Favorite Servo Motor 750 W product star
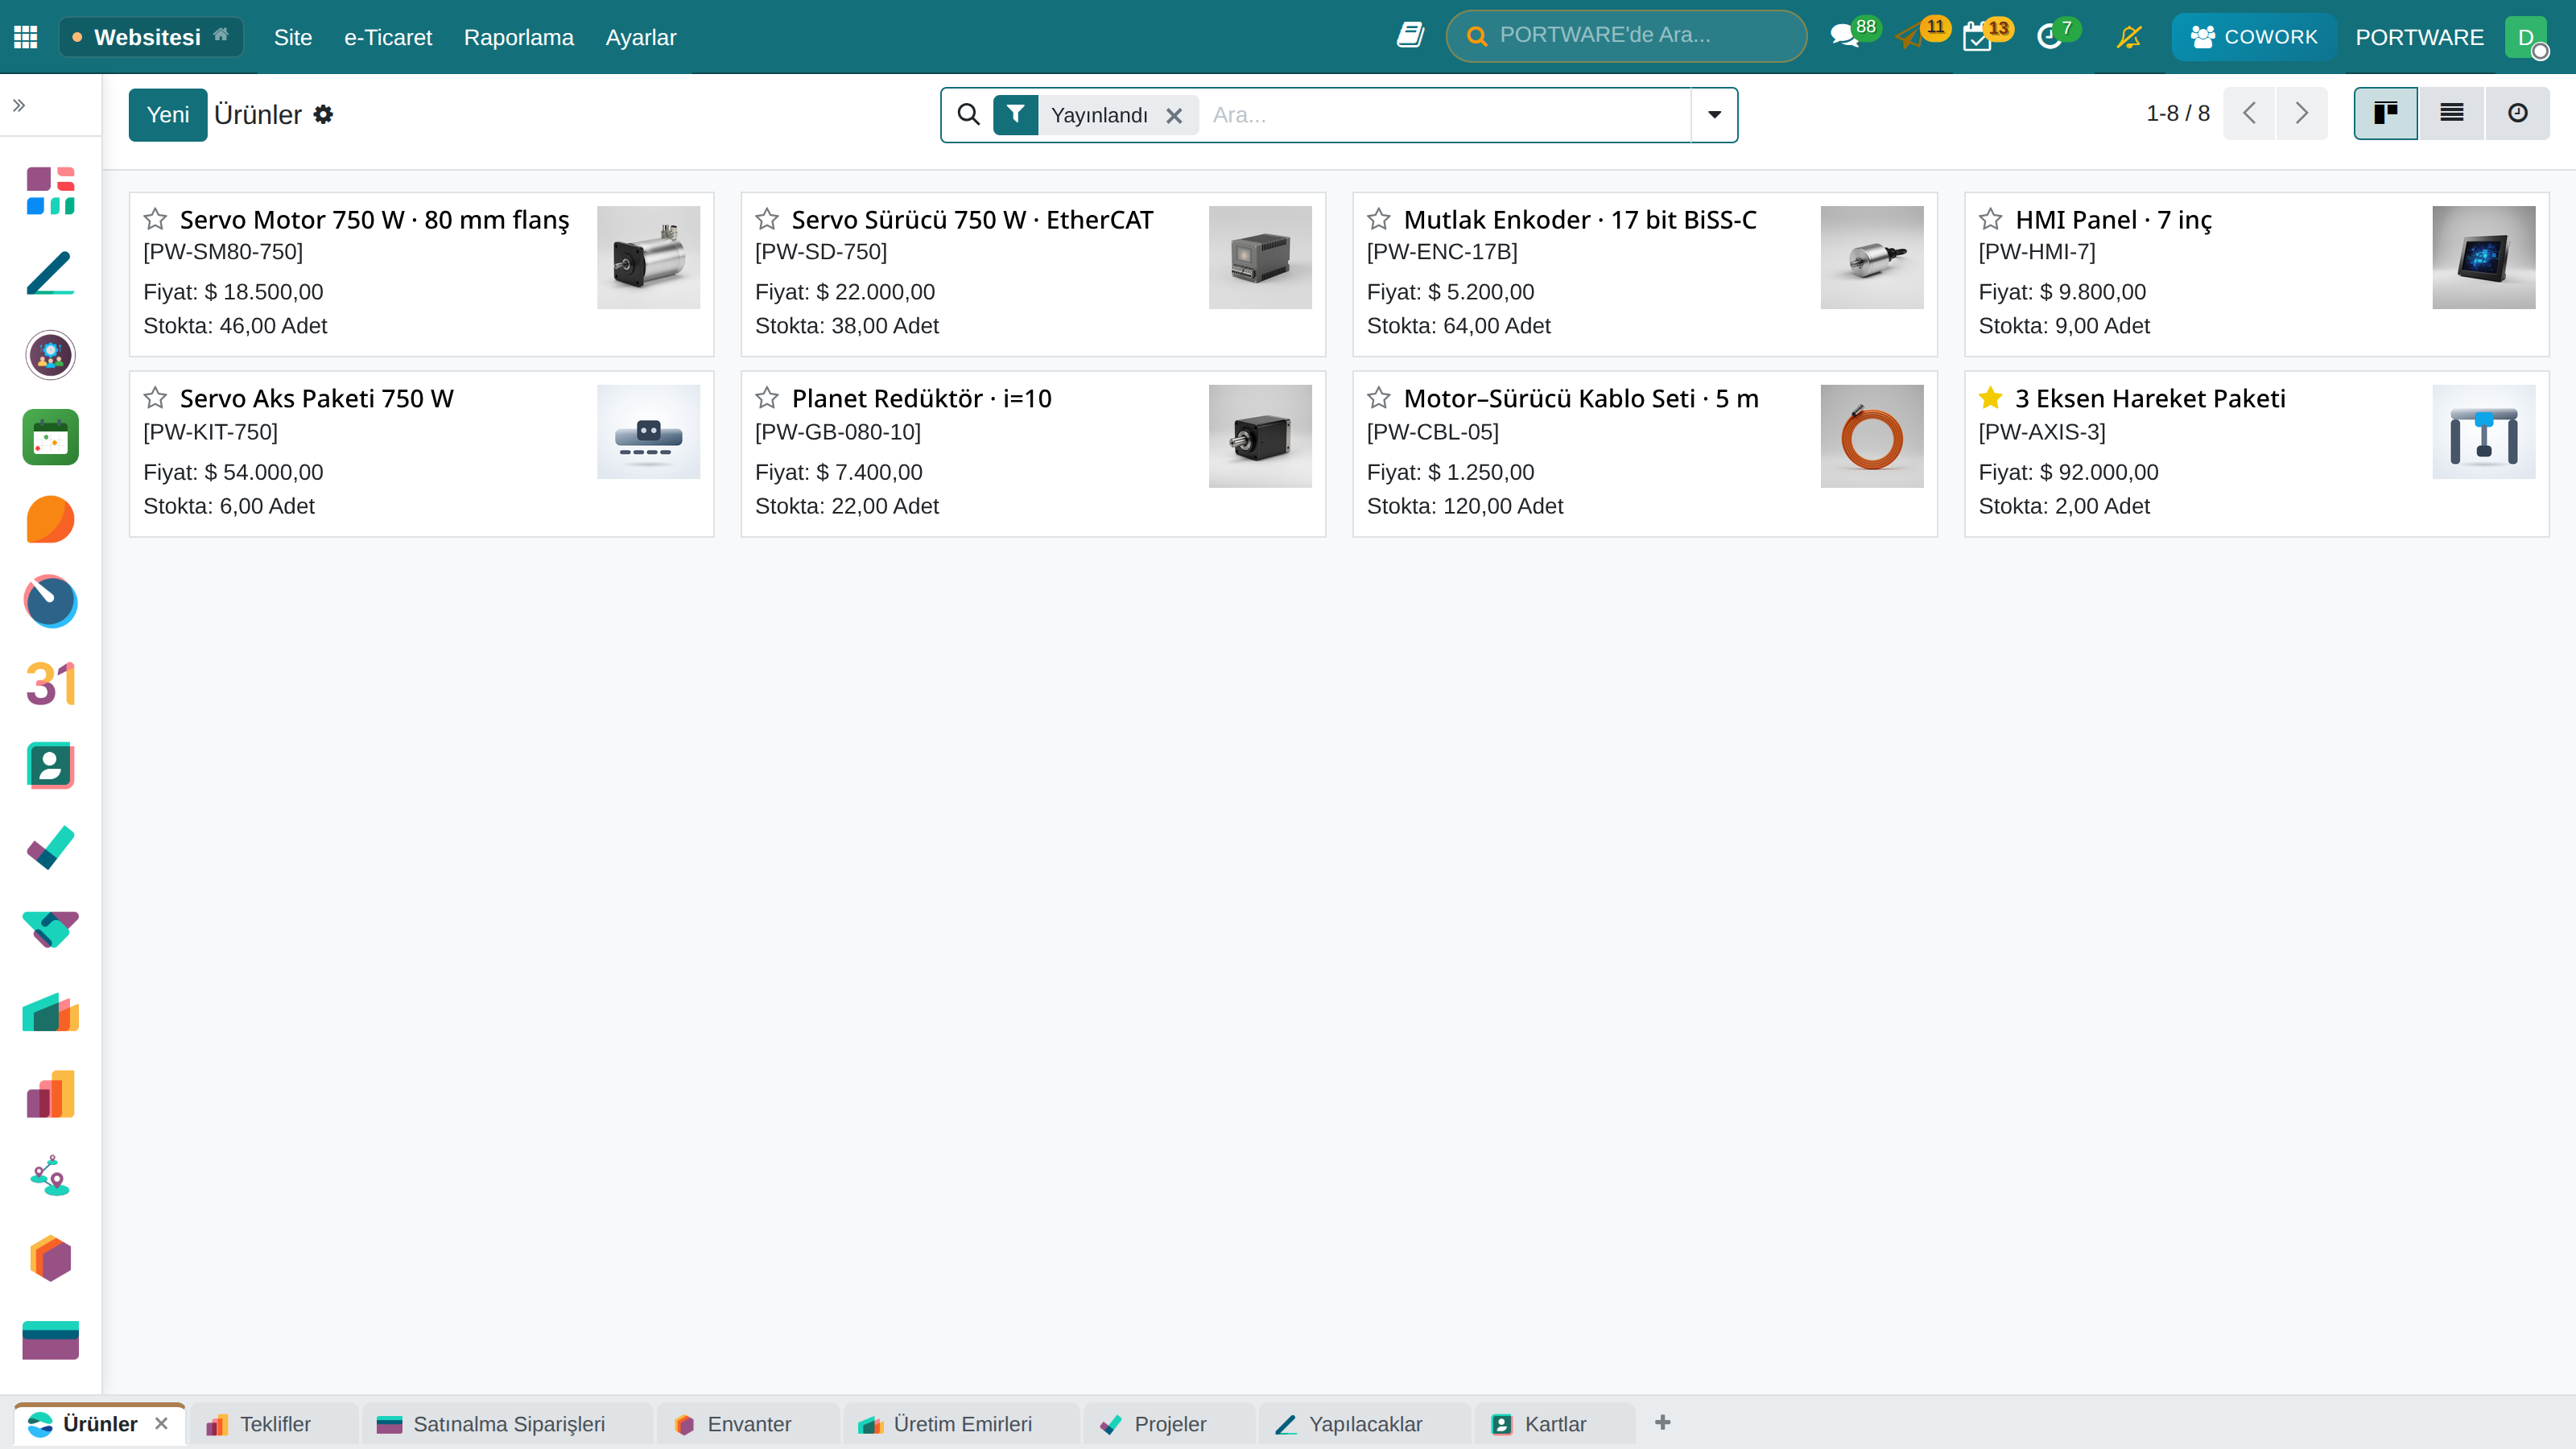 (x=155, y=219)
